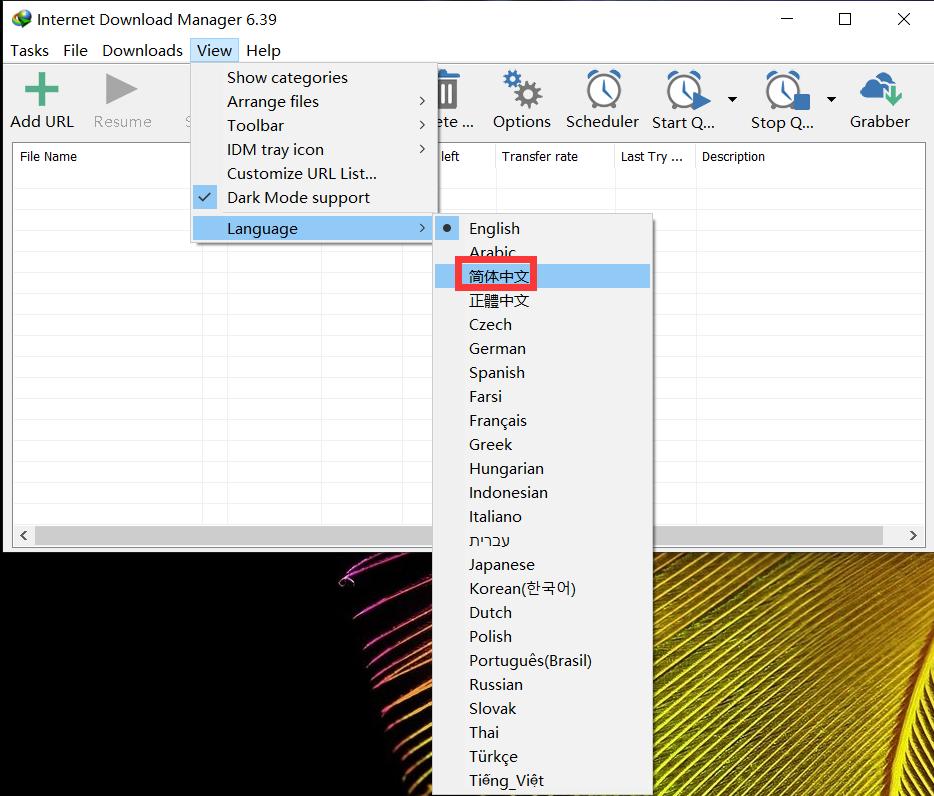Select Hungarian language

542,468
